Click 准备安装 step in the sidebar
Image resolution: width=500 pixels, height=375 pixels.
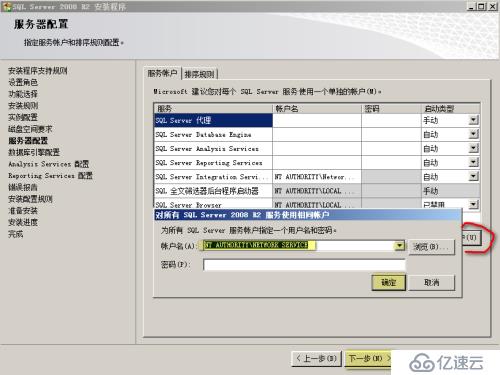click(23, 211)
